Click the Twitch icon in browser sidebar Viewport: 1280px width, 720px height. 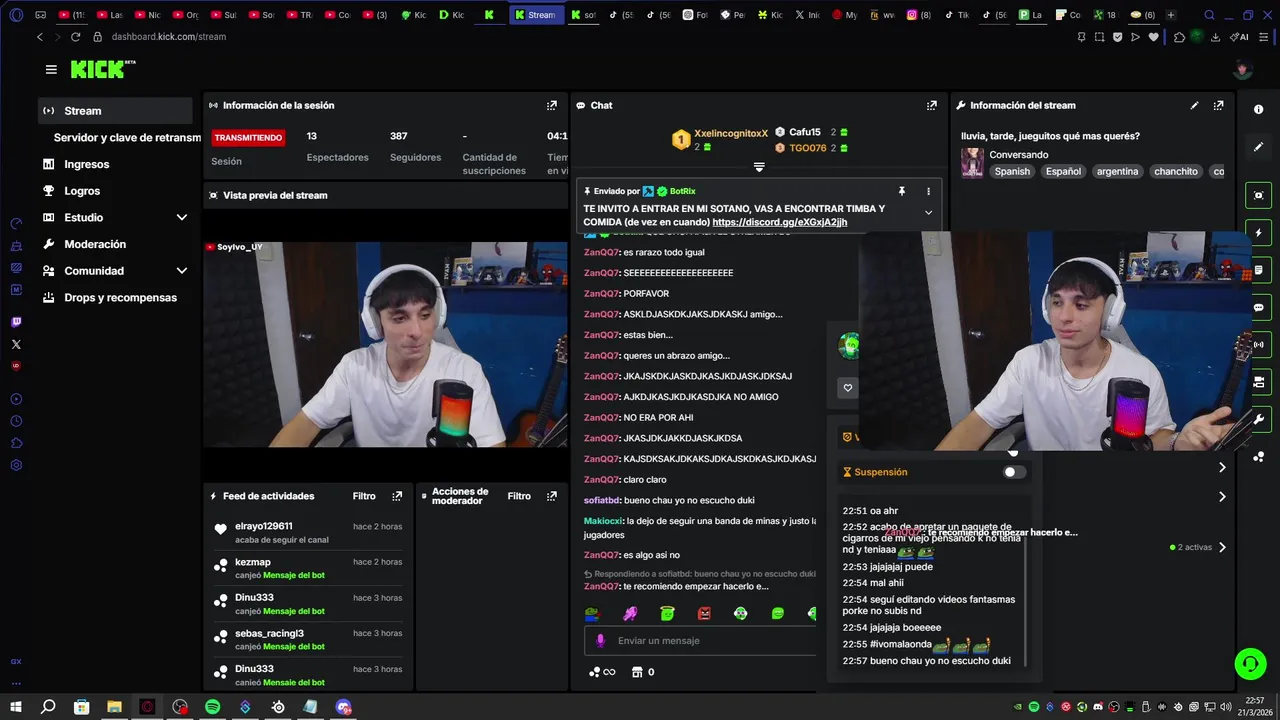(16, 322)
